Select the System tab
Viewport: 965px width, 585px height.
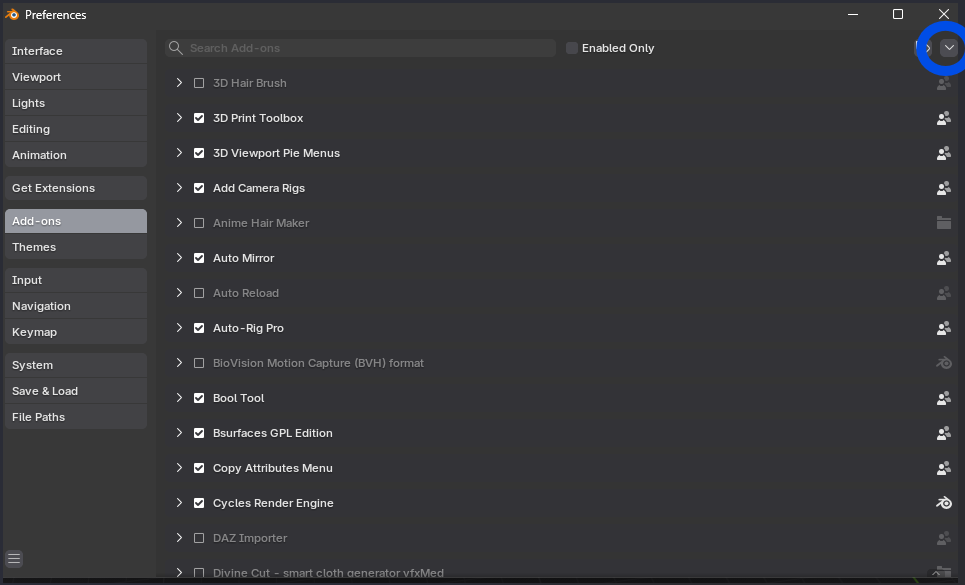click(x=76, y=365)
